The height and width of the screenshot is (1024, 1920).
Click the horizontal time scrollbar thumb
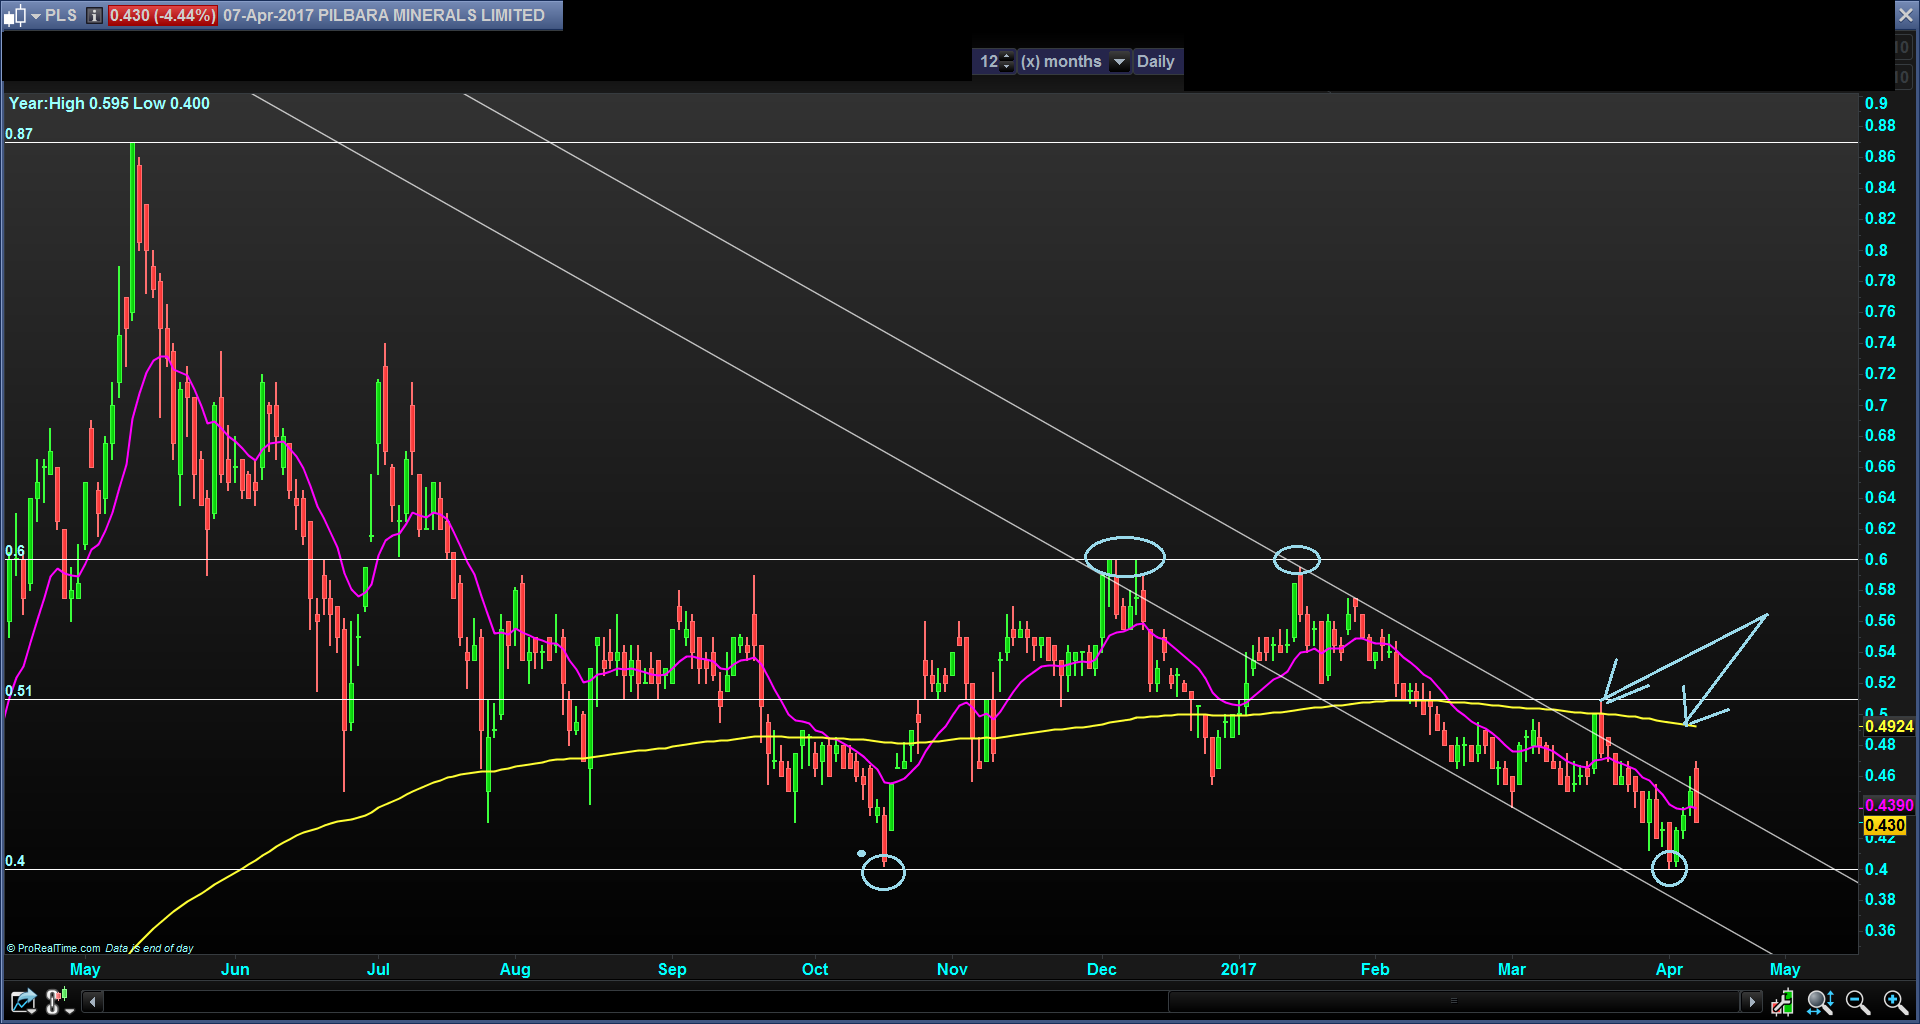[x=1453, y=1001]
